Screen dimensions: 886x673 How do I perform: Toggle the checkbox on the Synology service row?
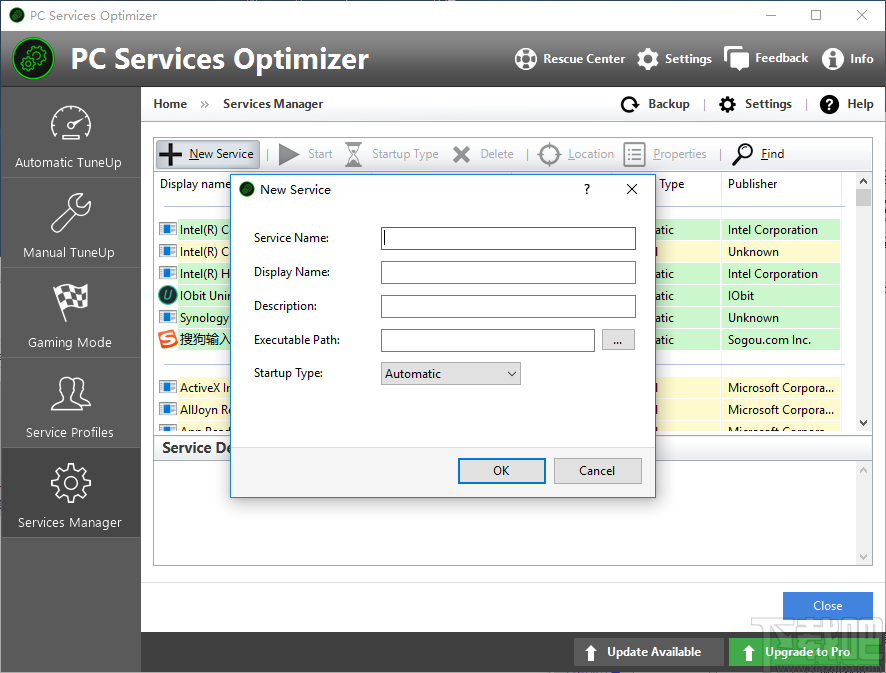tap(166, 317)
